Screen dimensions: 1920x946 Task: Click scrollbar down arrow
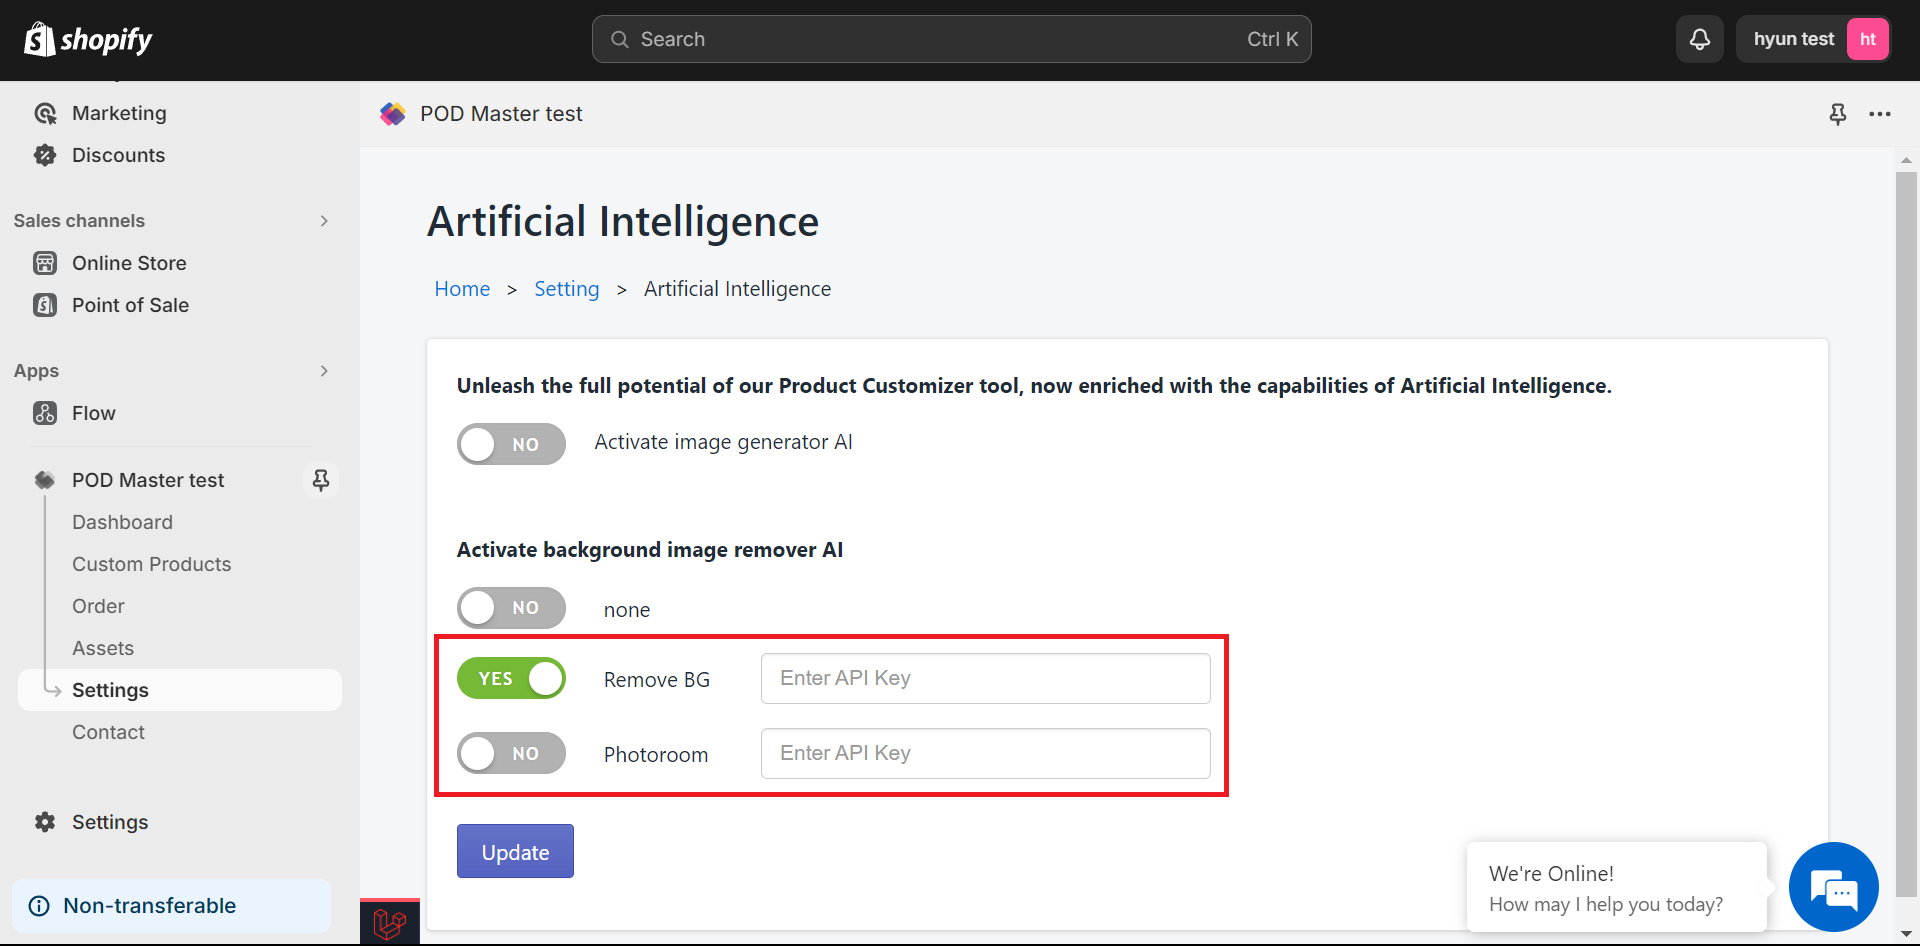pos(1906,934)
